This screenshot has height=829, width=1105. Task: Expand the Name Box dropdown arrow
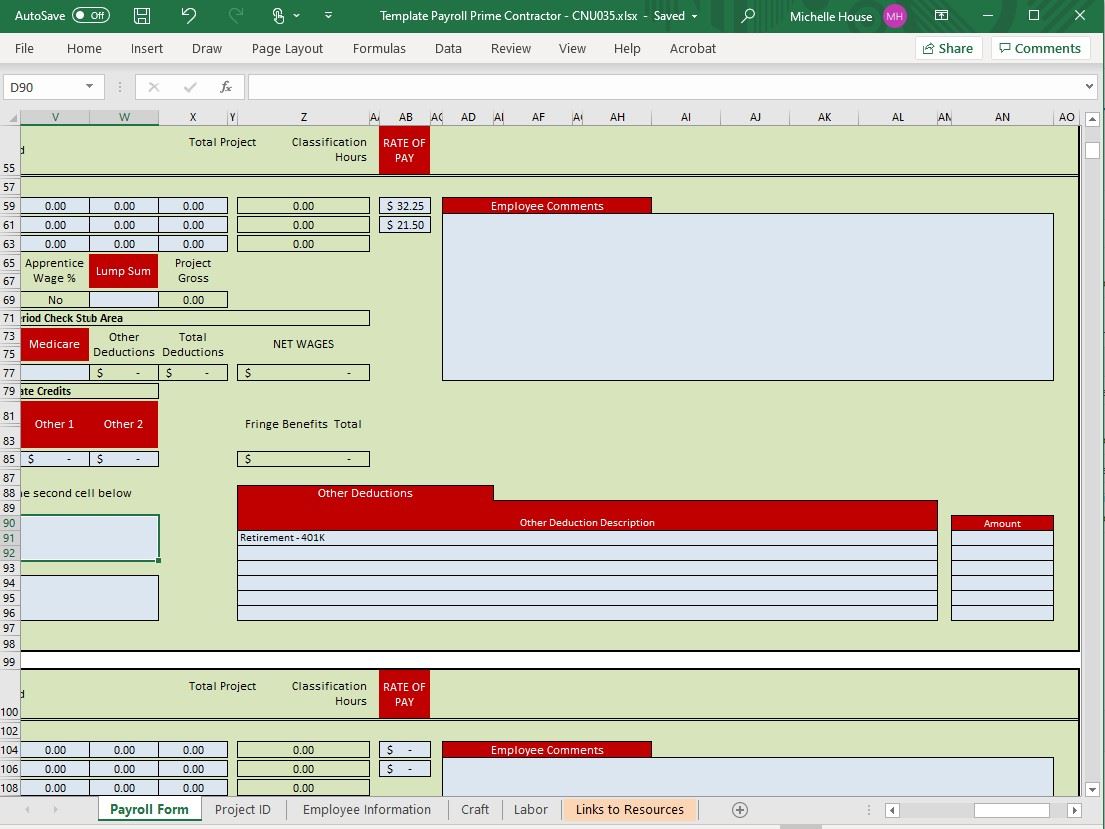[89, 87]
